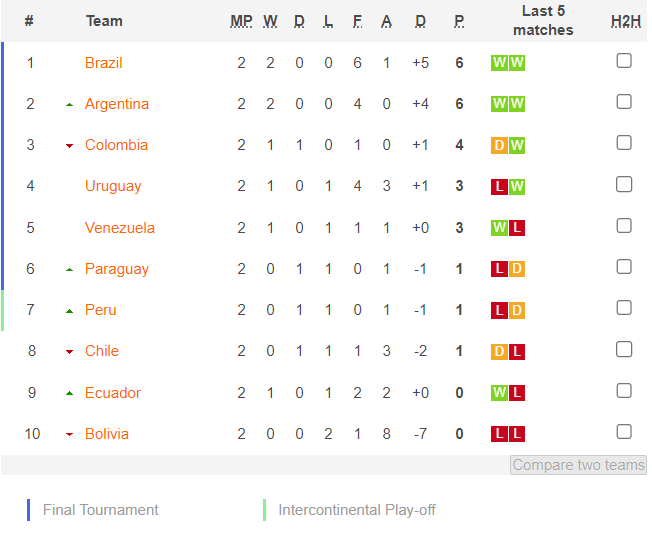
Task: Click Venezuela's green W result badge
Action: click(499, 227)
